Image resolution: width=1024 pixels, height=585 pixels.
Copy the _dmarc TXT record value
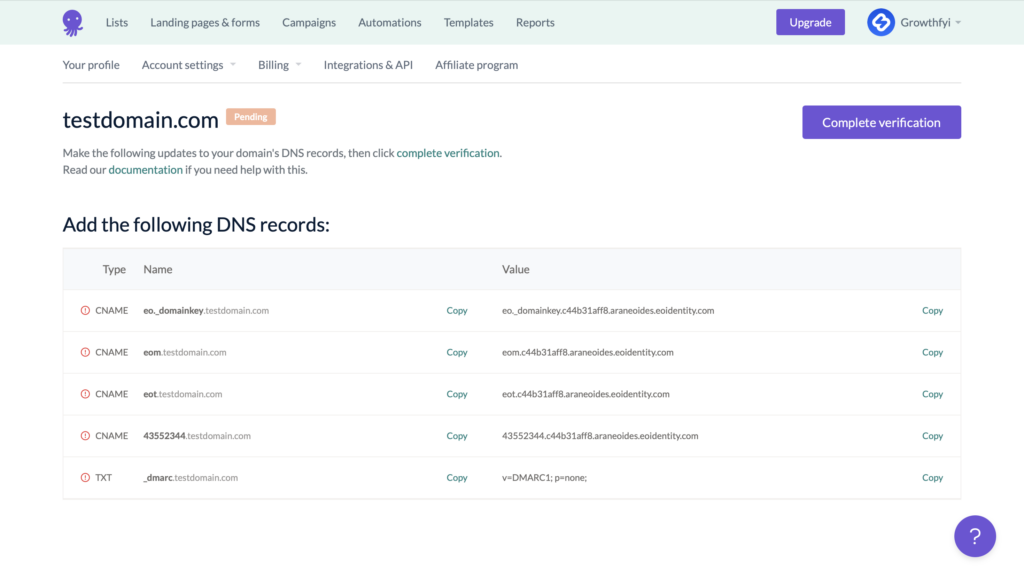pyautogui.click(x=932, y=478)
